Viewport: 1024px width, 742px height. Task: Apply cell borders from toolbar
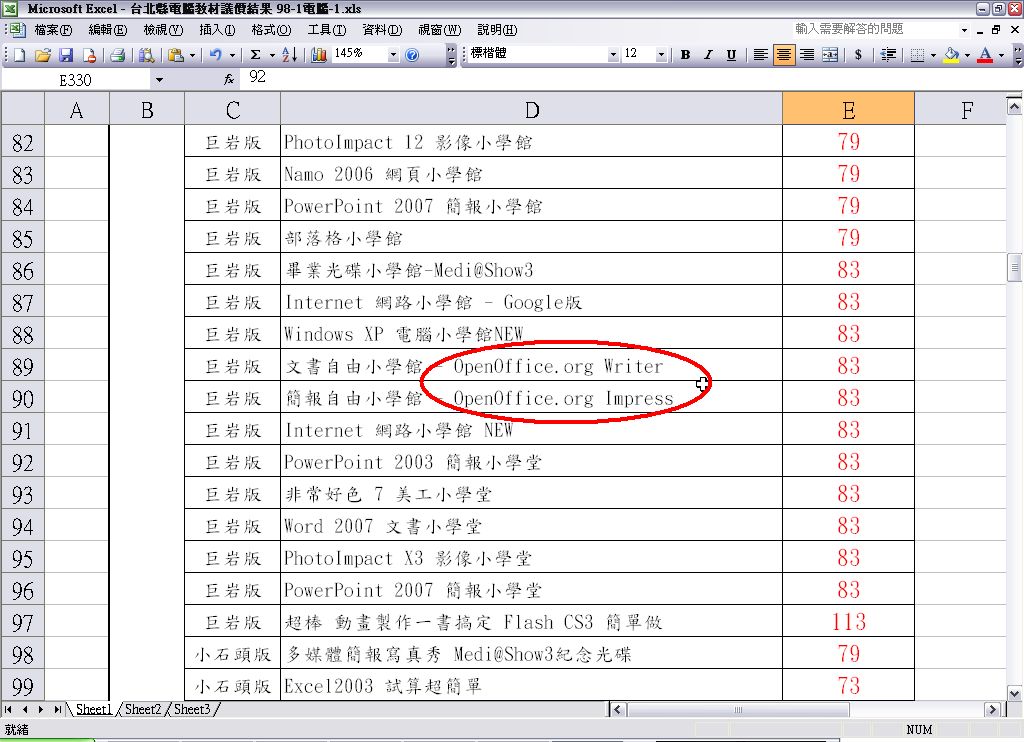pos(917,56)
